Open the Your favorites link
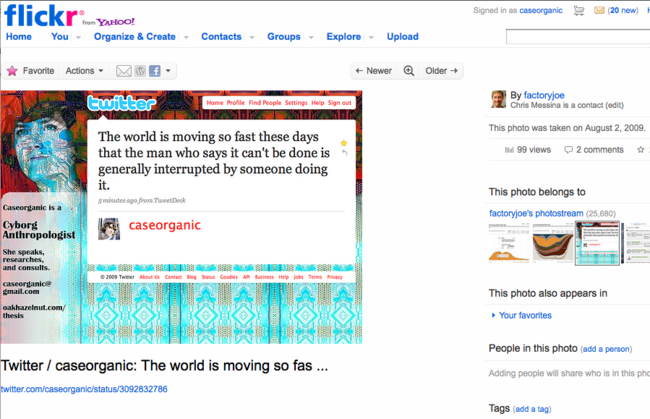 click(525, 315)
